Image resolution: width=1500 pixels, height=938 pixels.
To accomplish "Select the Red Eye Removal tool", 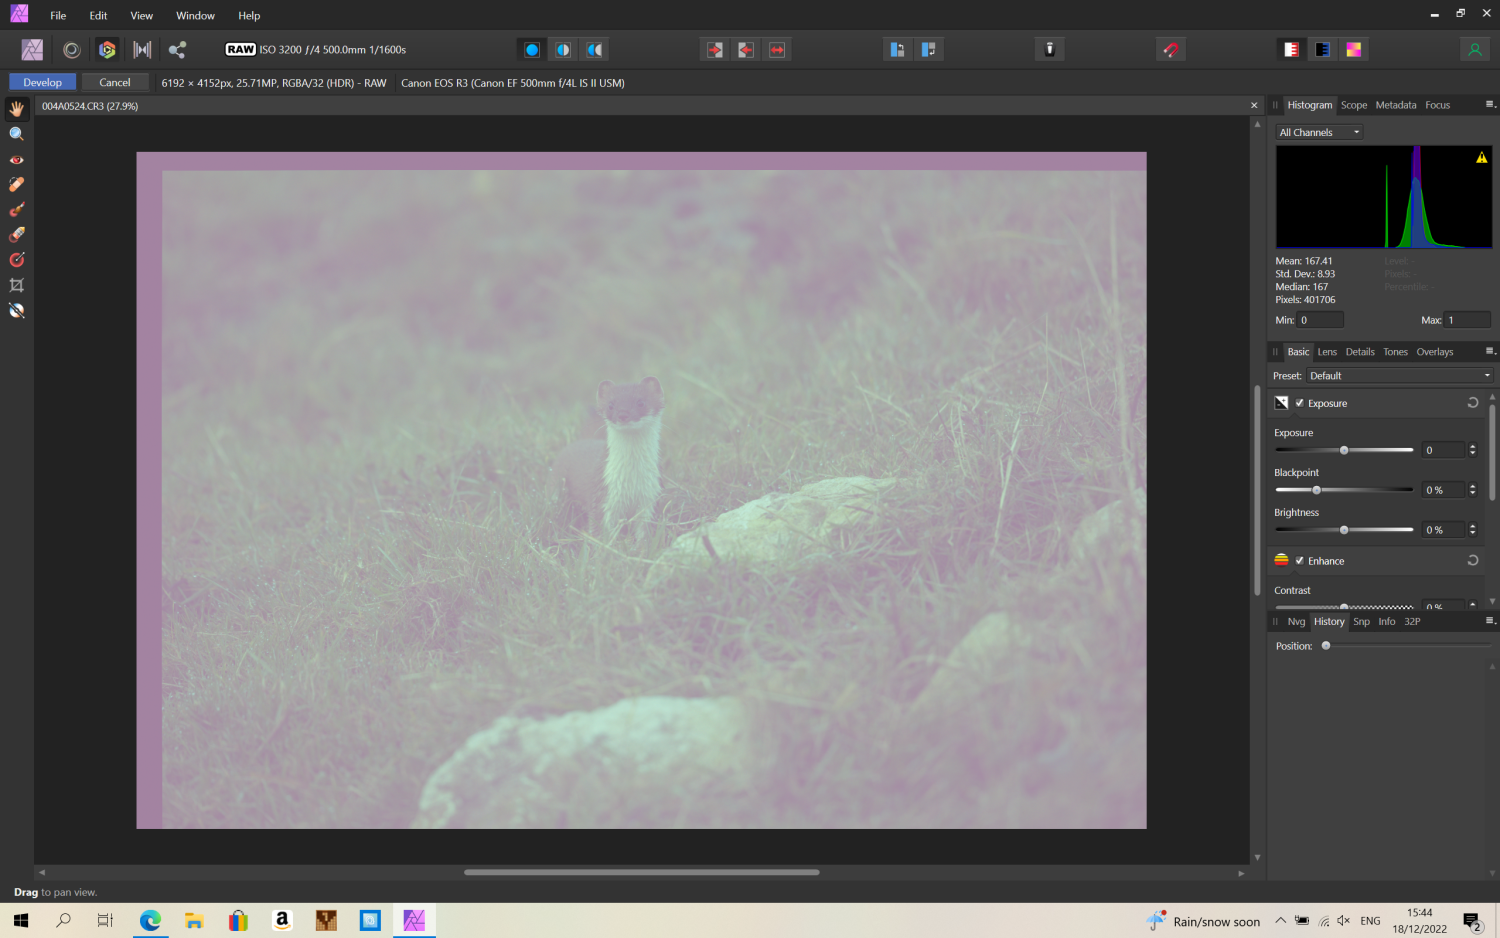I will (16, 159).
